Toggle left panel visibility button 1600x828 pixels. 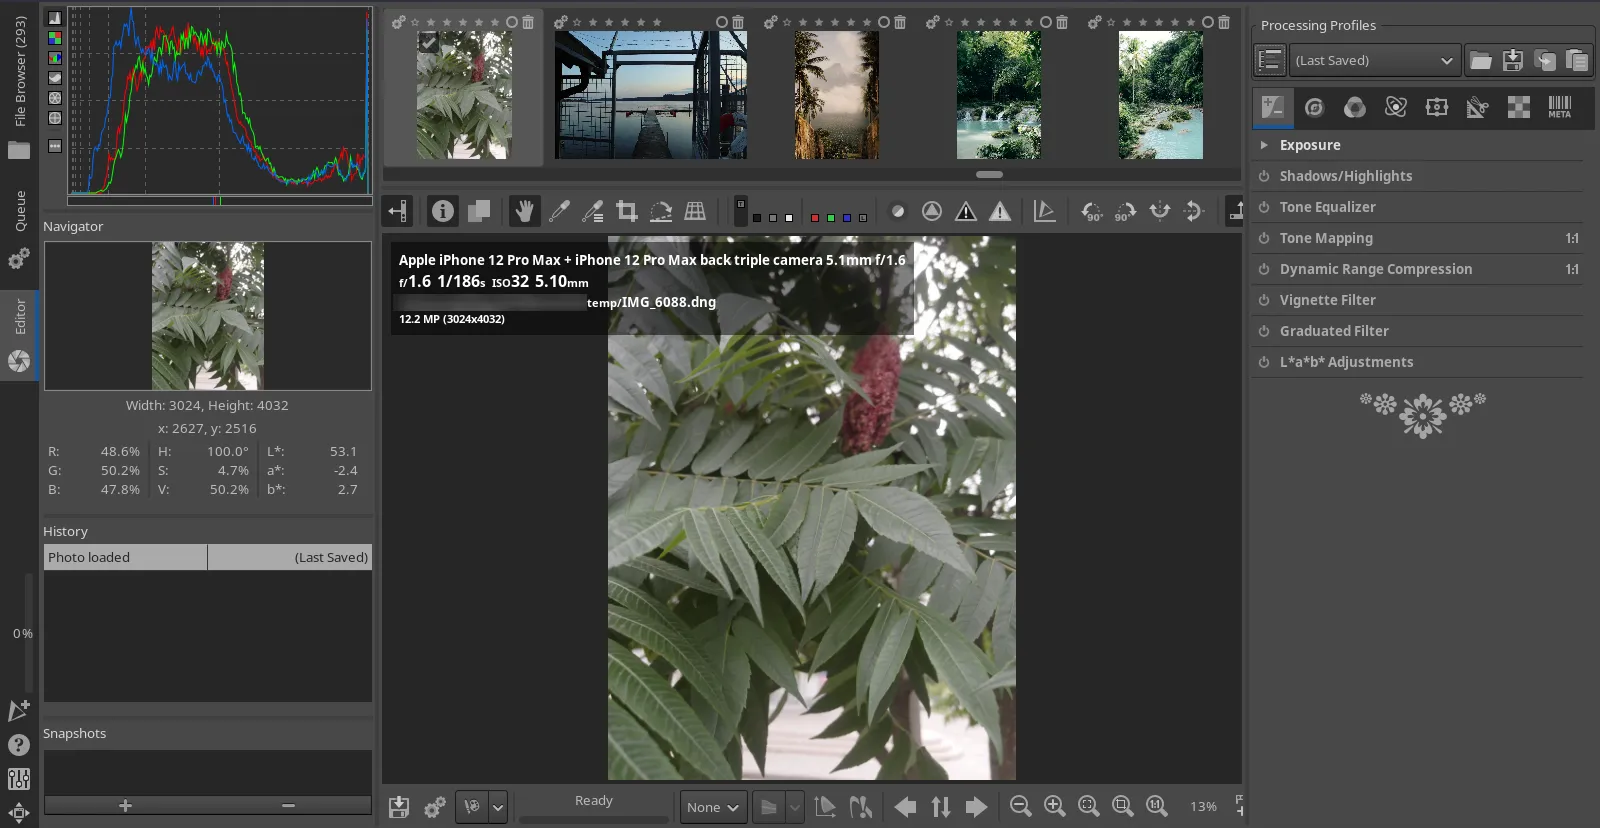397,211
